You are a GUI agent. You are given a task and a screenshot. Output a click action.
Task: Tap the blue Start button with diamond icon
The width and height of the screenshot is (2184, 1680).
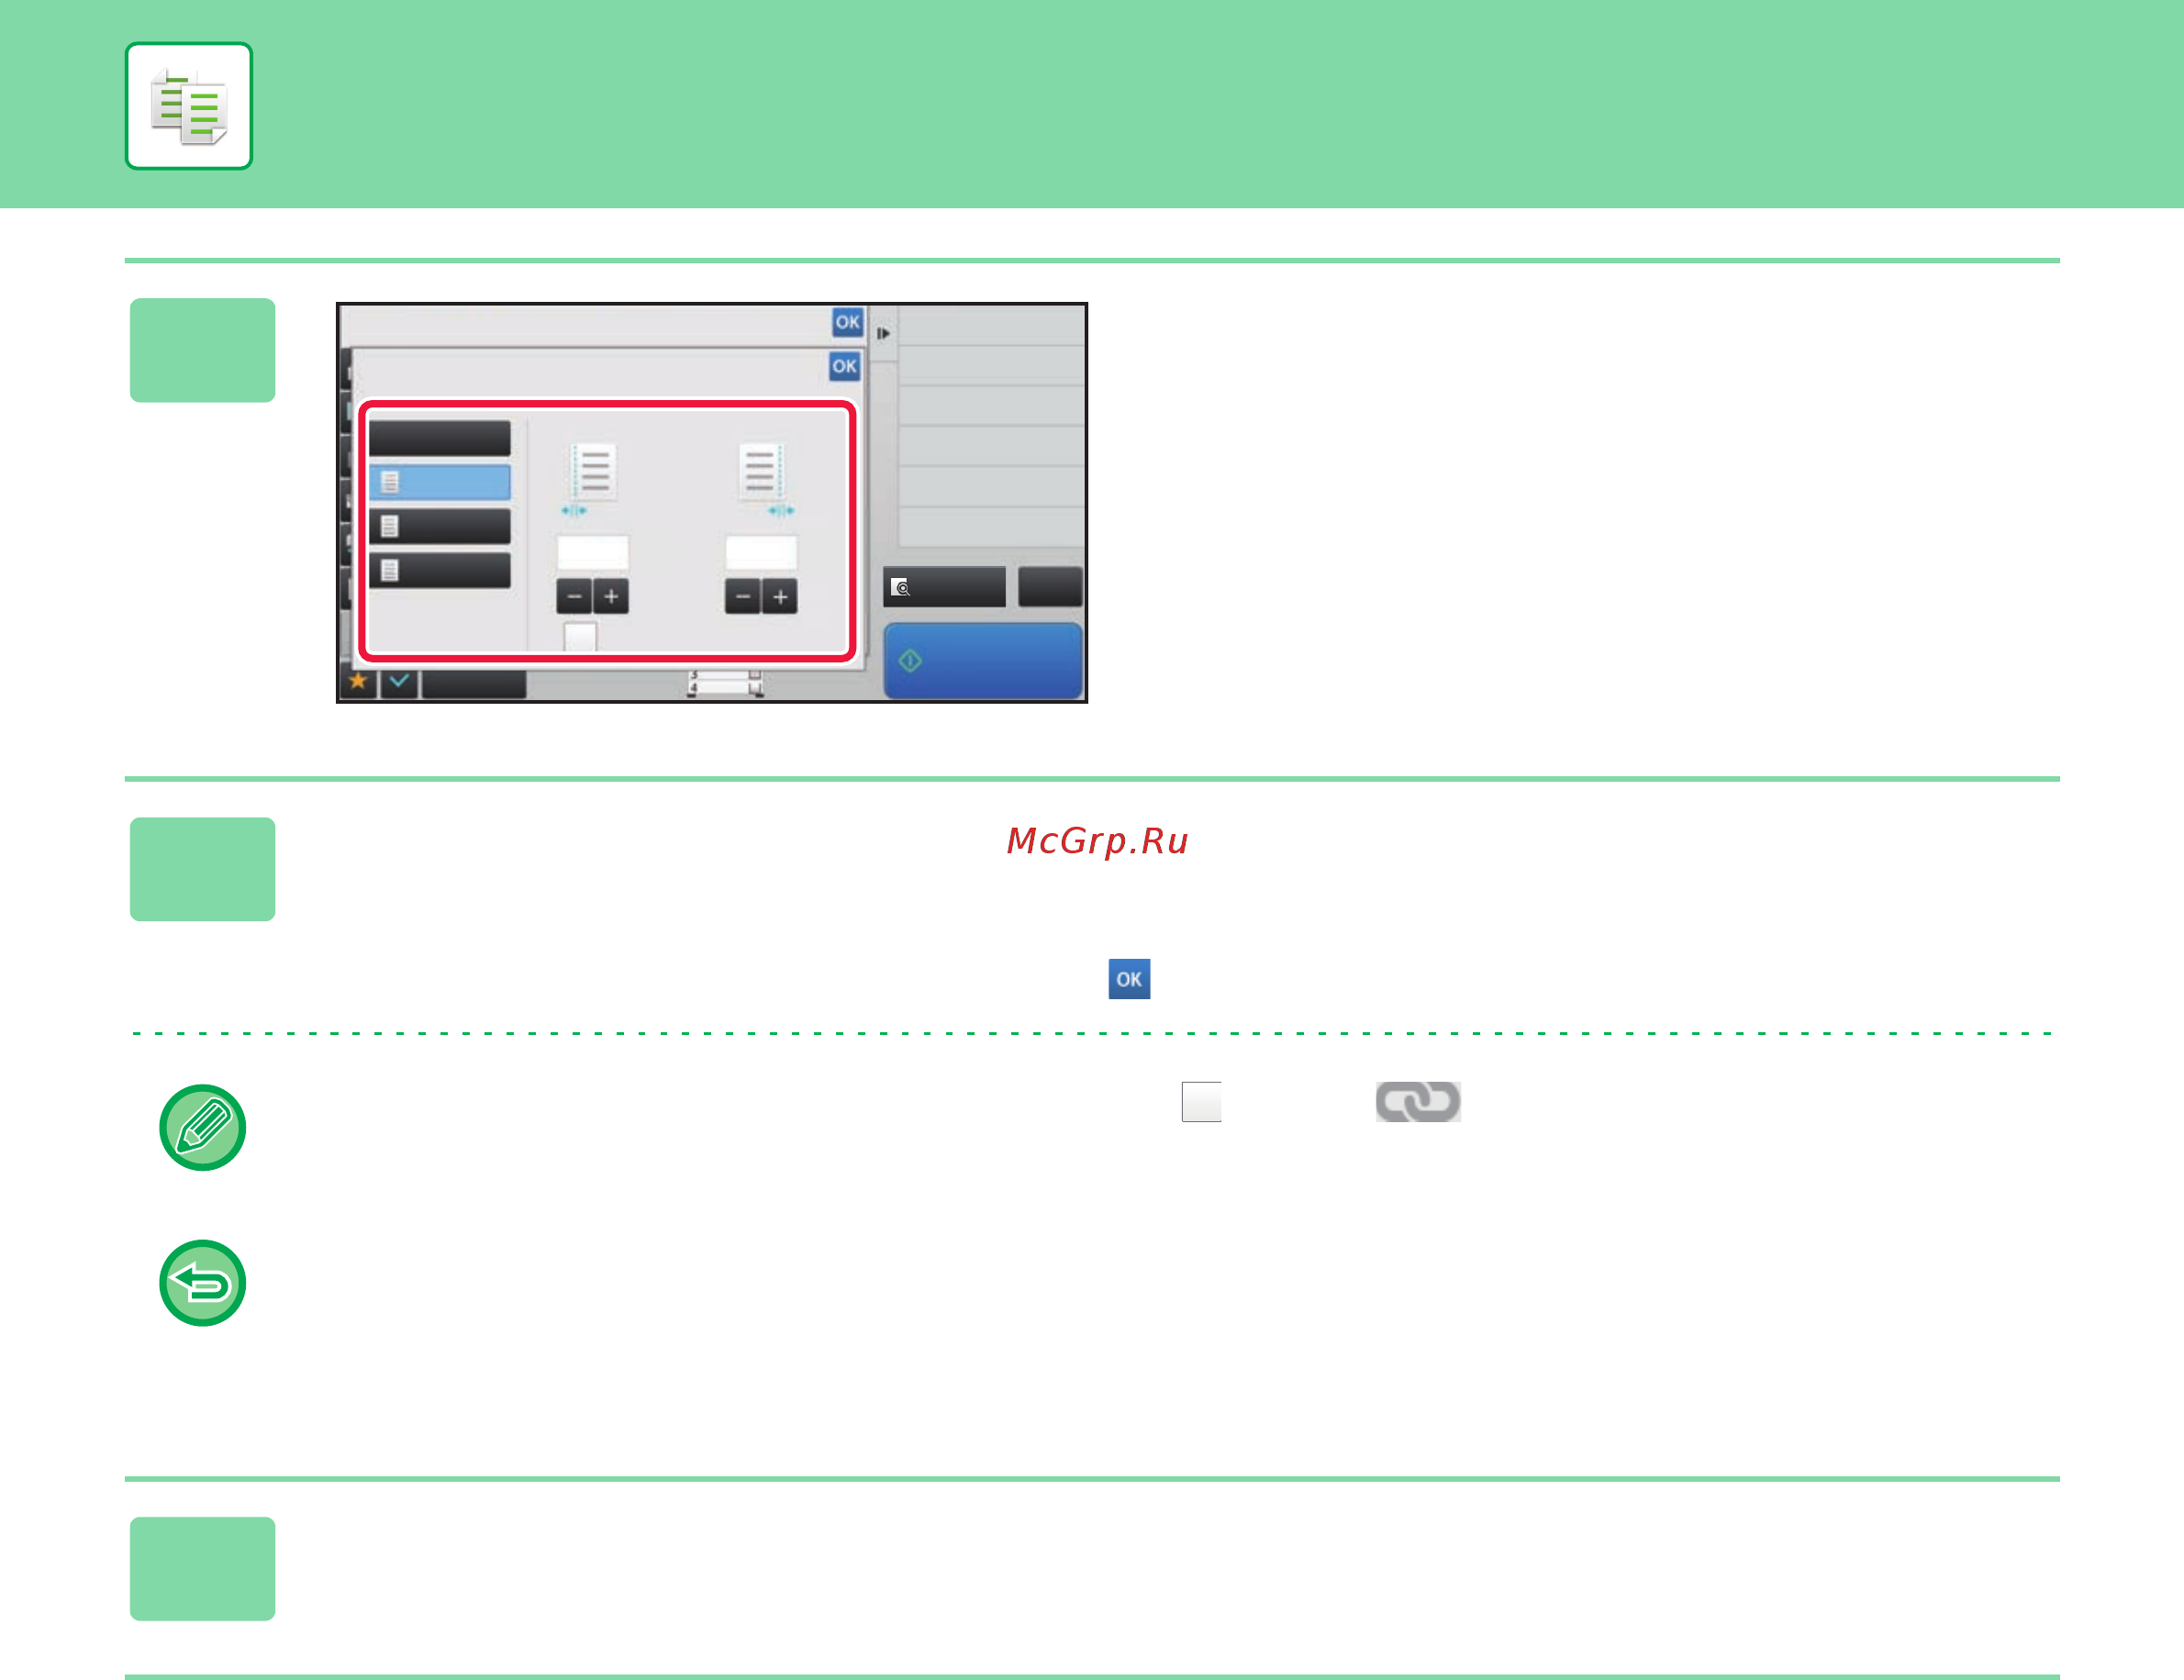click(983, 661)
